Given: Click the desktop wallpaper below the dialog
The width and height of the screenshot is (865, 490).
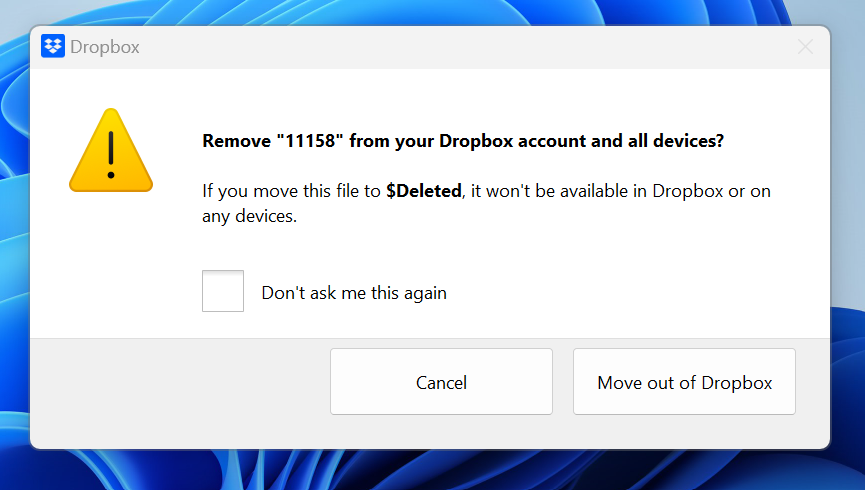Looking at the screenshot, I should (430, 470).
